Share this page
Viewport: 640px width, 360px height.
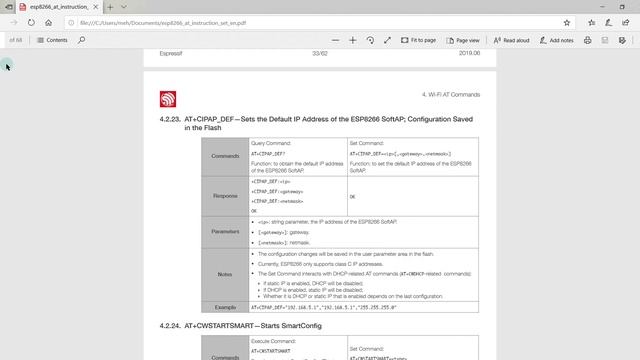(x=626, y=23)
